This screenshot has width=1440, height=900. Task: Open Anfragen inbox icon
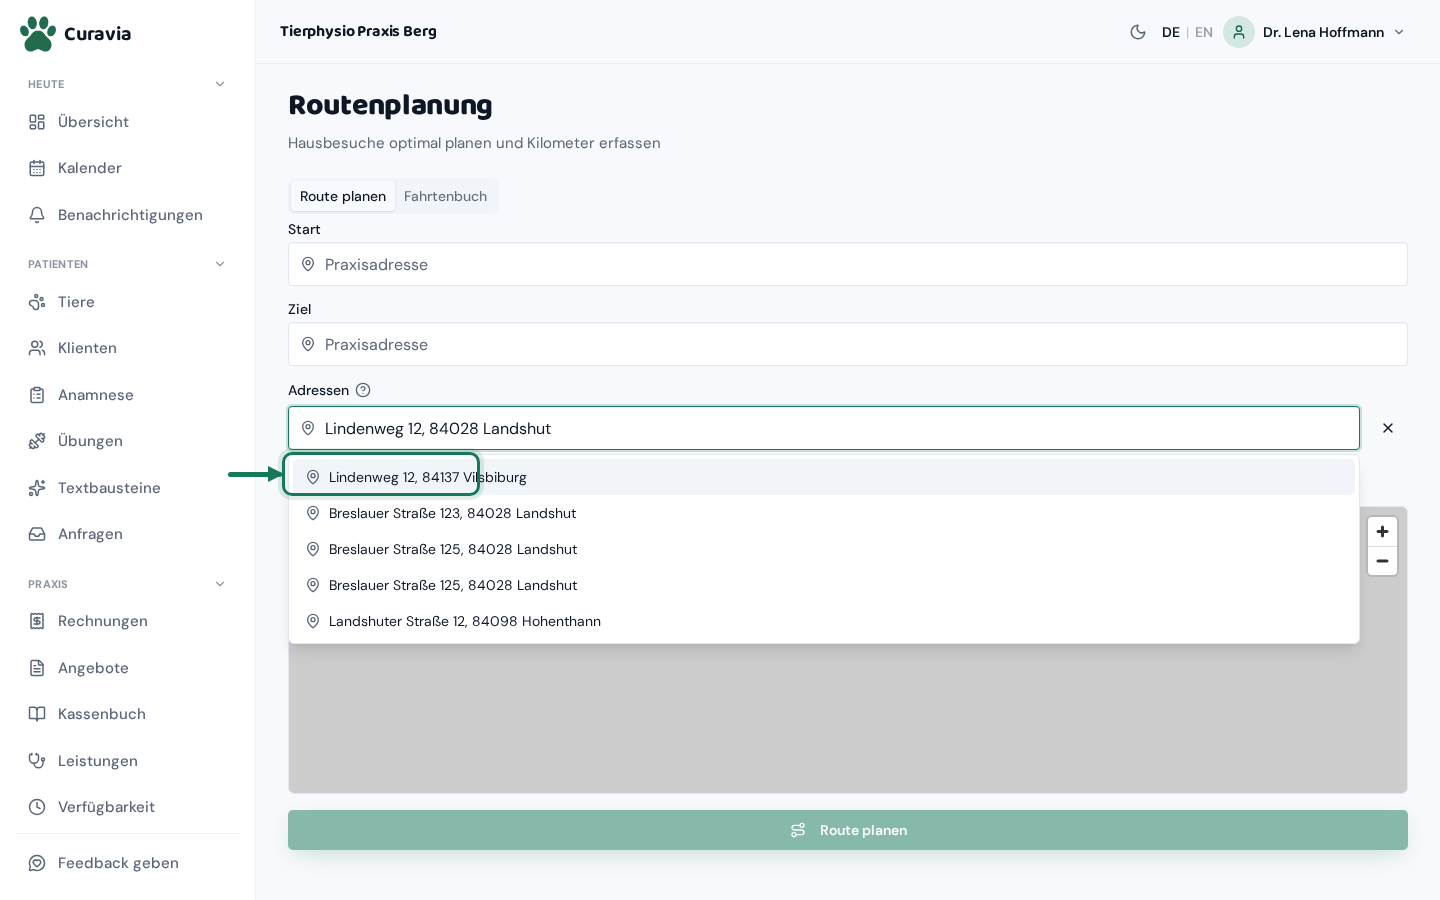point(37,534)
